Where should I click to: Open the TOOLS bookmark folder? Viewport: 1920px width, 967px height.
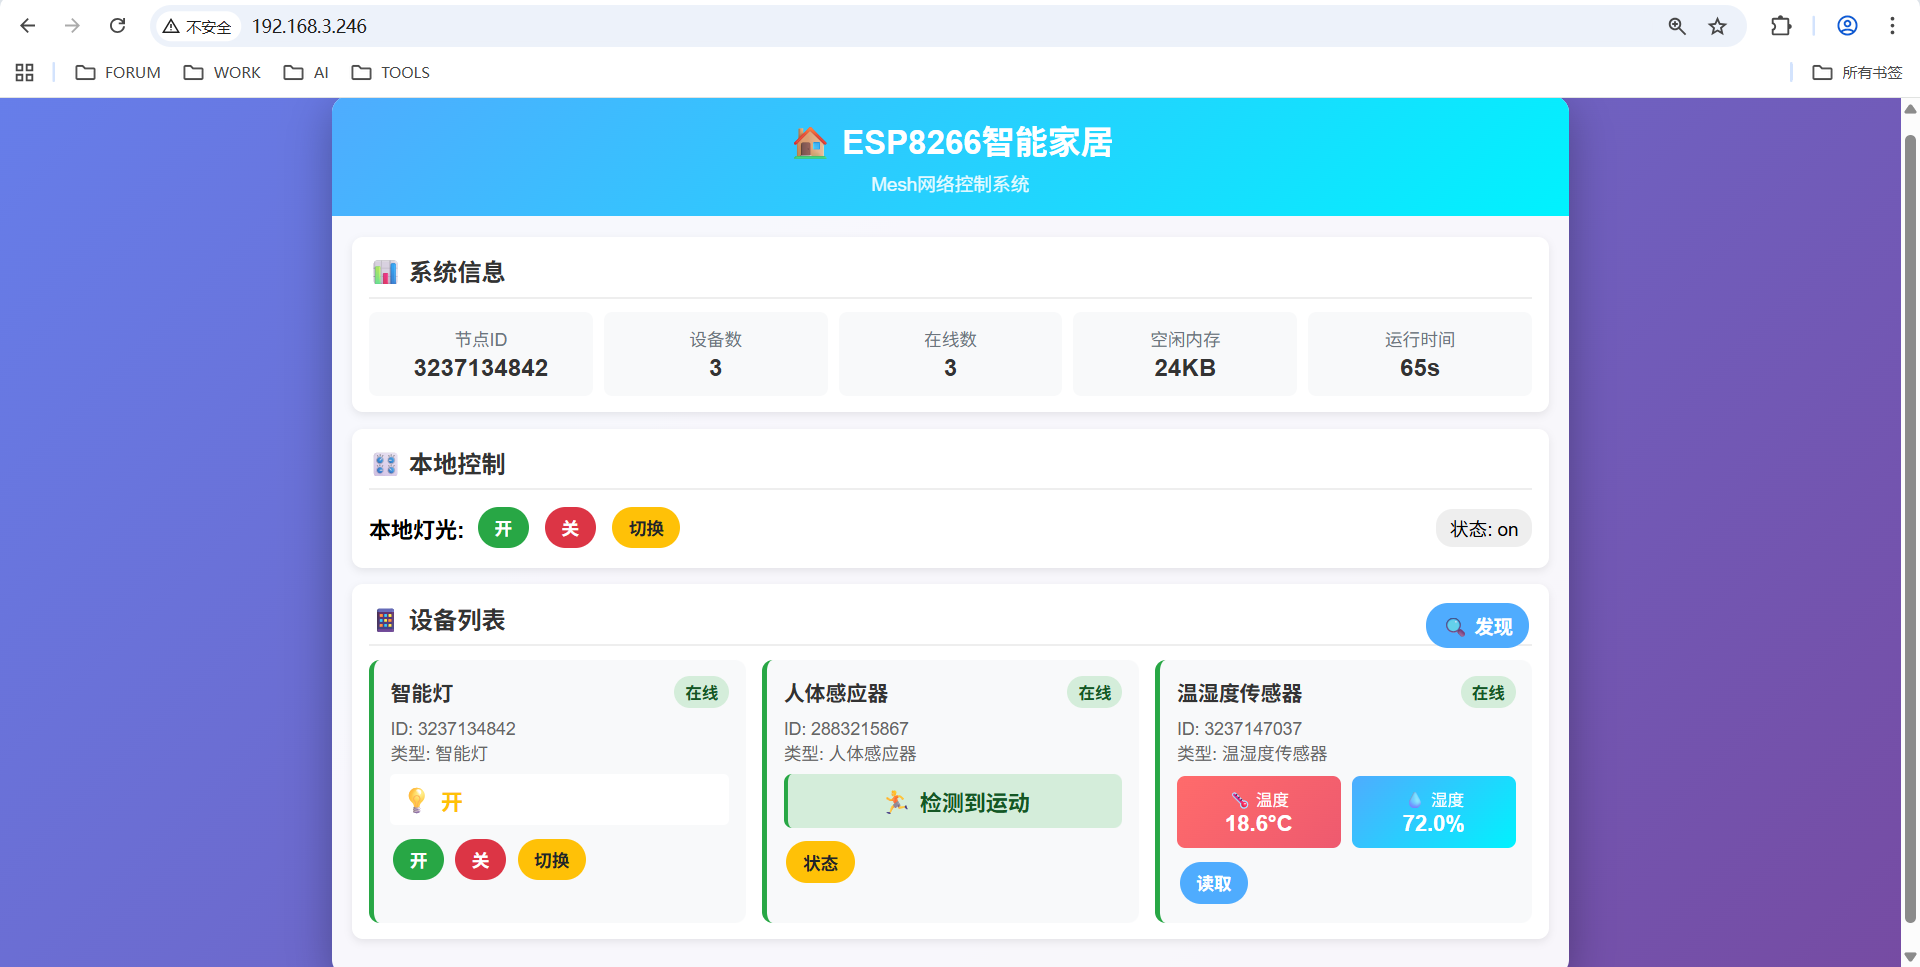tap(391, 73)
